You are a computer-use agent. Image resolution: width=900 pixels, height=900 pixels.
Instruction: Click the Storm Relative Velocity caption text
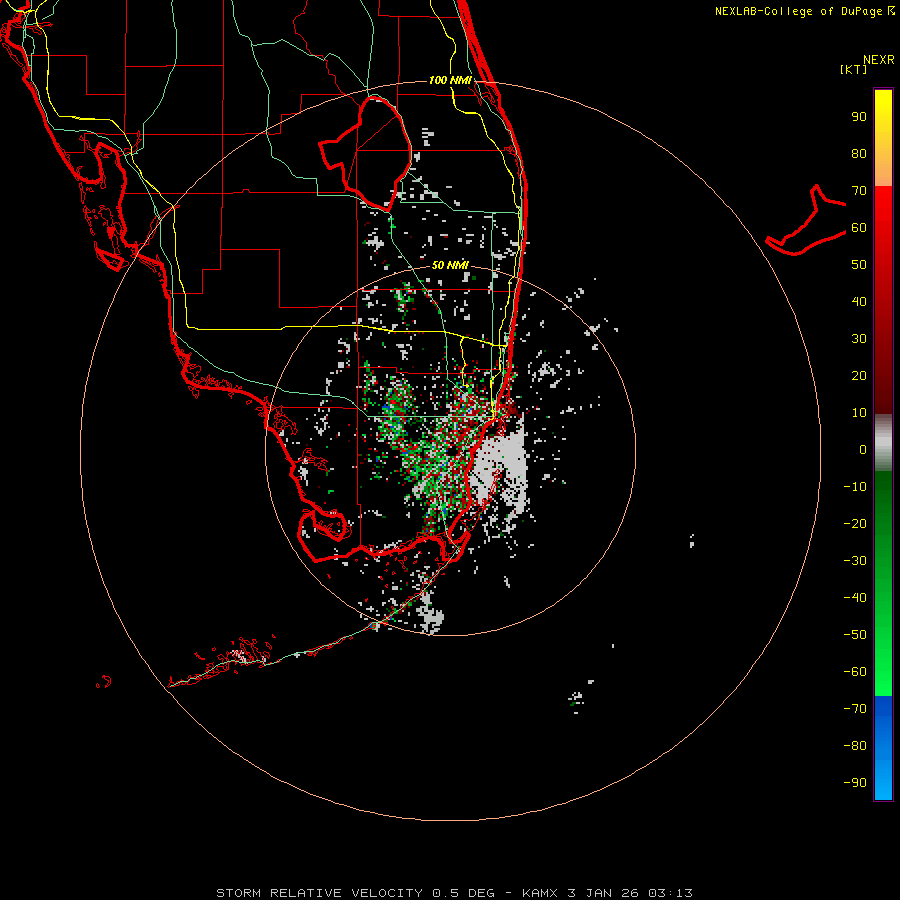point(454,893)
